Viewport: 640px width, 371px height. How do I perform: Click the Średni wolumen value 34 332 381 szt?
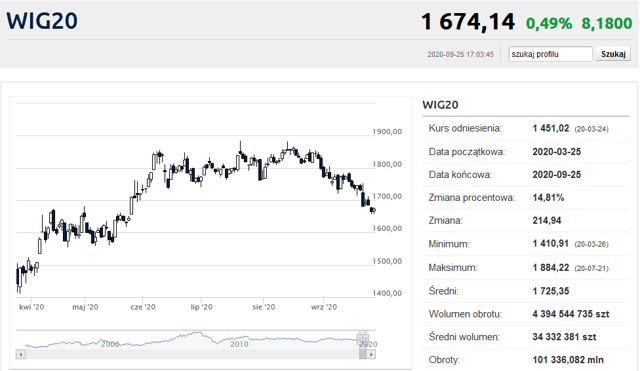point(564,337)
